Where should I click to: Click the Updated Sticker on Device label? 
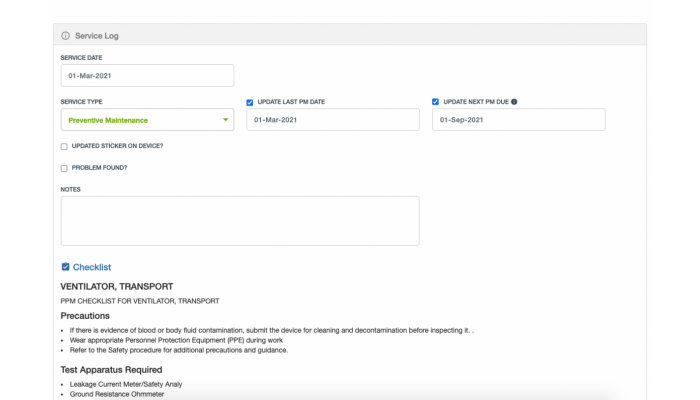tap(117, 146)
